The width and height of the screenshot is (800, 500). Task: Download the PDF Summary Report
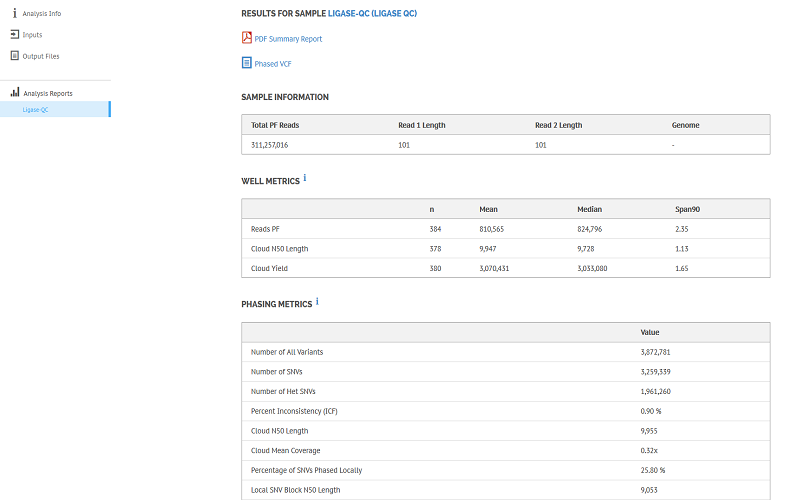[x=288, y=39]
